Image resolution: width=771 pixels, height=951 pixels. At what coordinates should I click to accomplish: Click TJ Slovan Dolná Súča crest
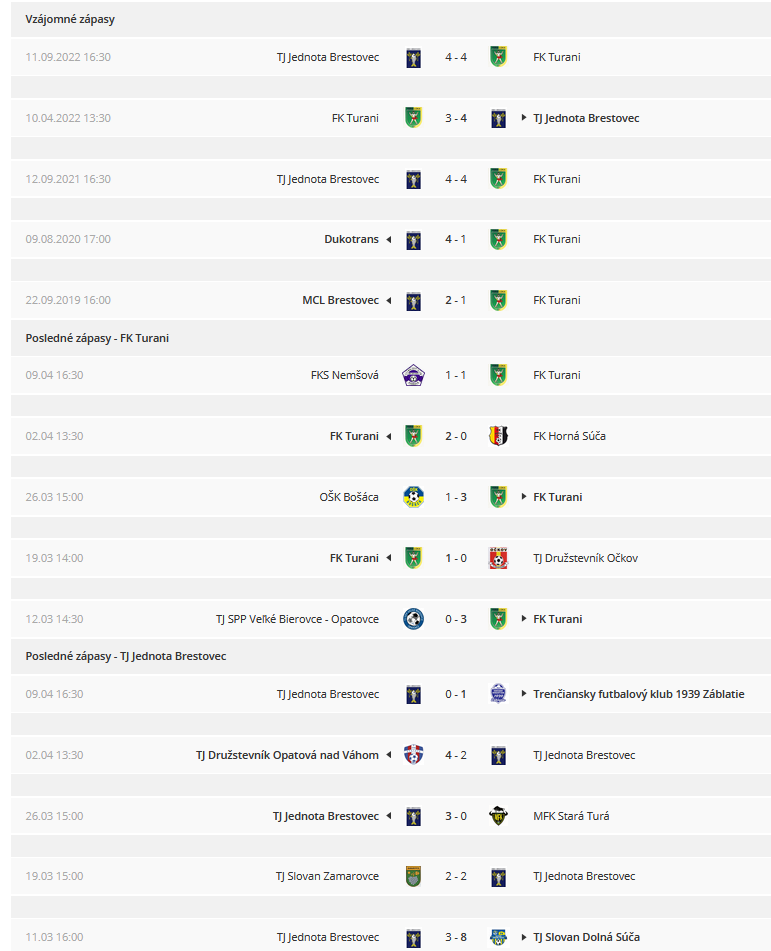498,937
